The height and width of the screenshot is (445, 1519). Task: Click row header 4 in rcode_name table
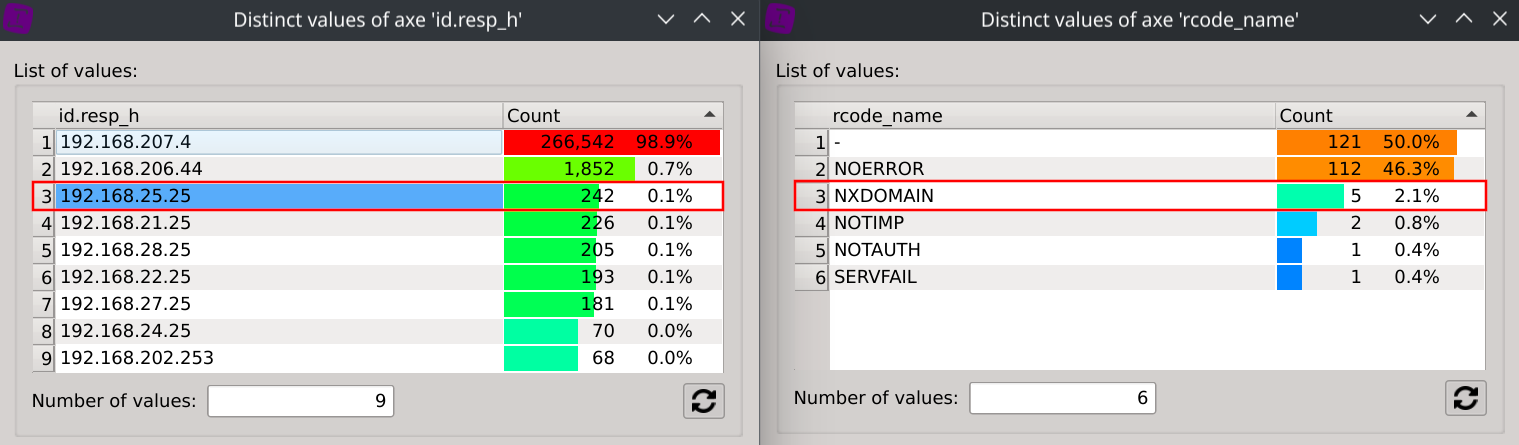click(x=812, y=223)
